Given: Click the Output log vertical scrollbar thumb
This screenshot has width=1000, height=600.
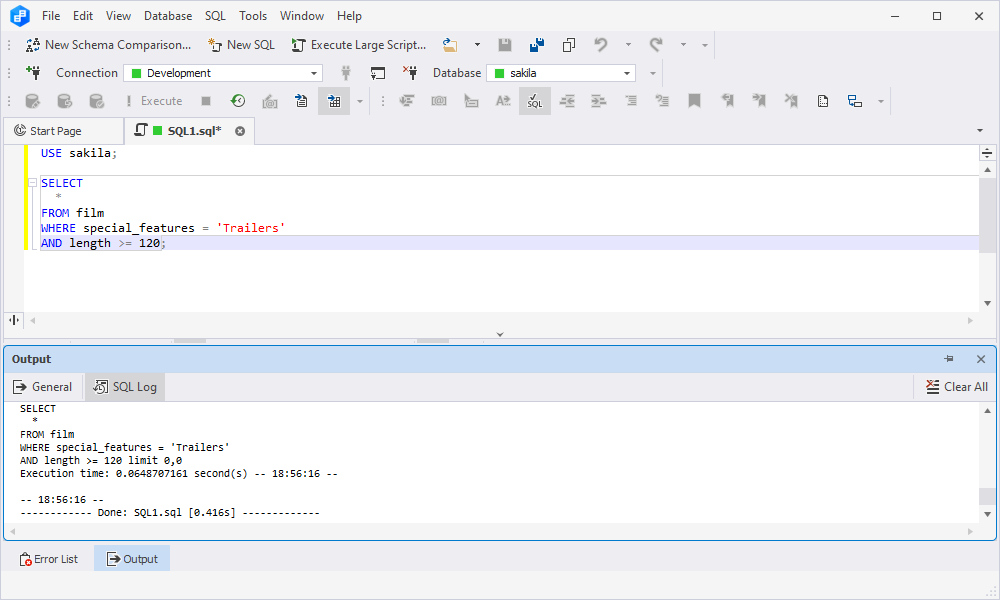Looking at the screenshot, I should click(x=987, y=496).
